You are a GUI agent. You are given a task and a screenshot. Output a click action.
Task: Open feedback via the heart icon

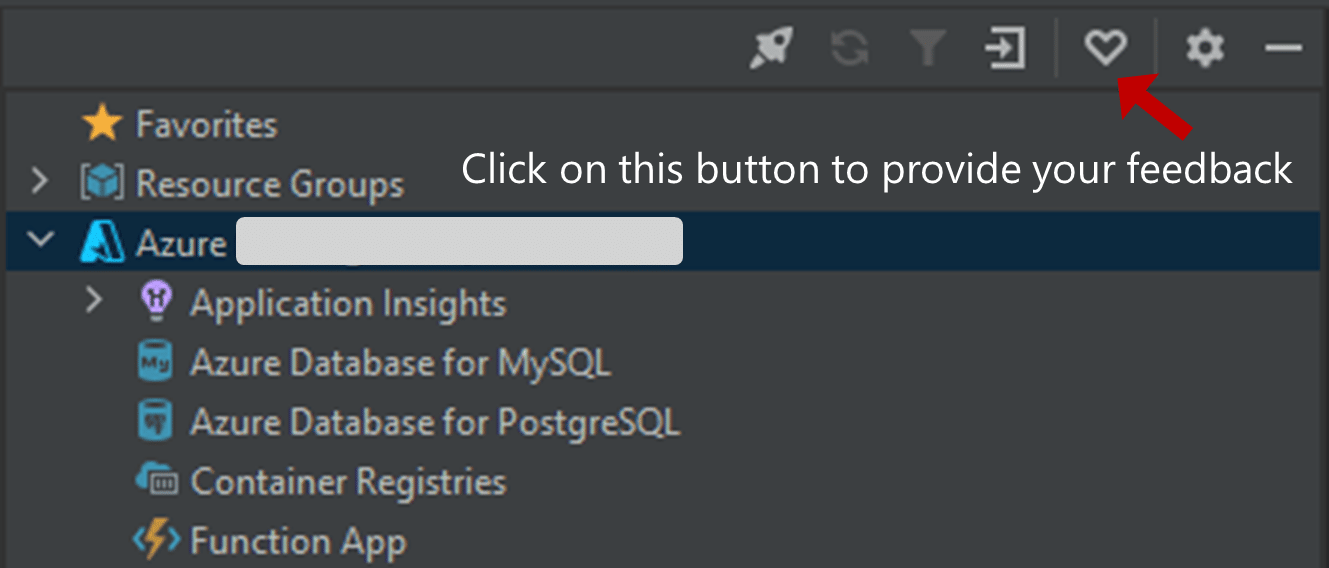[x=1106, y=48]
